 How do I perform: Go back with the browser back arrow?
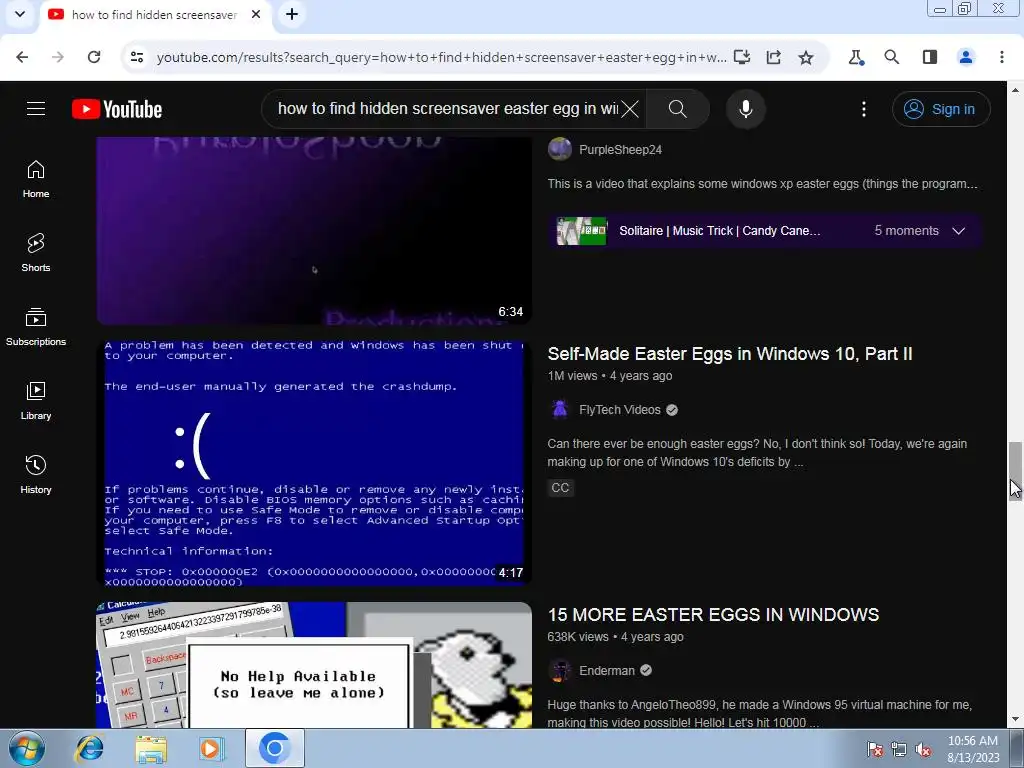pyautogui.click(x=22, y=57)
